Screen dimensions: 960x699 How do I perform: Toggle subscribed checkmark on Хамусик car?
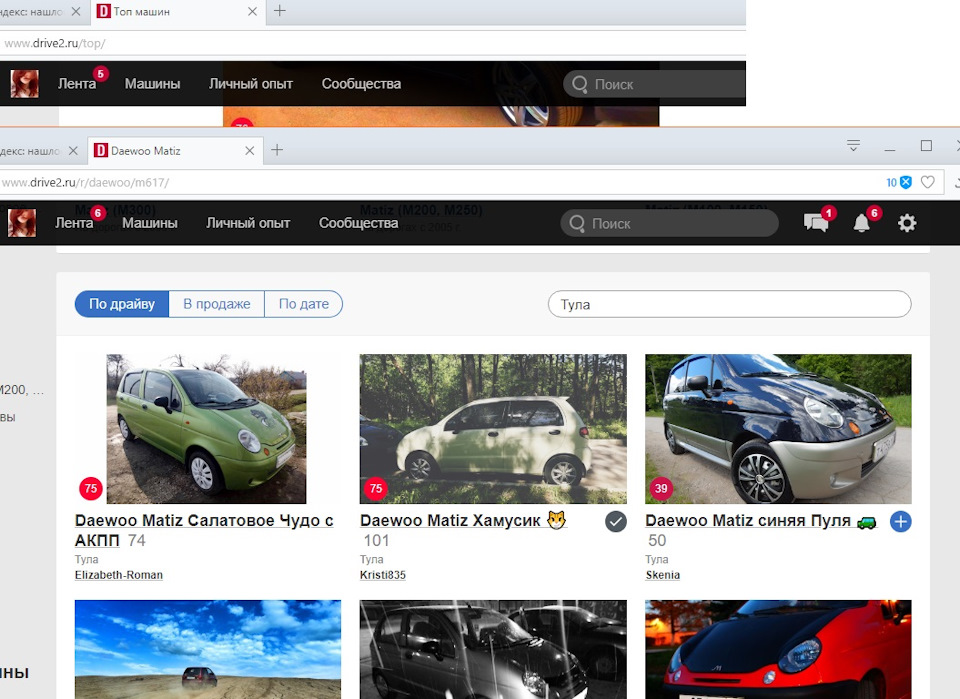pos(615,521)
